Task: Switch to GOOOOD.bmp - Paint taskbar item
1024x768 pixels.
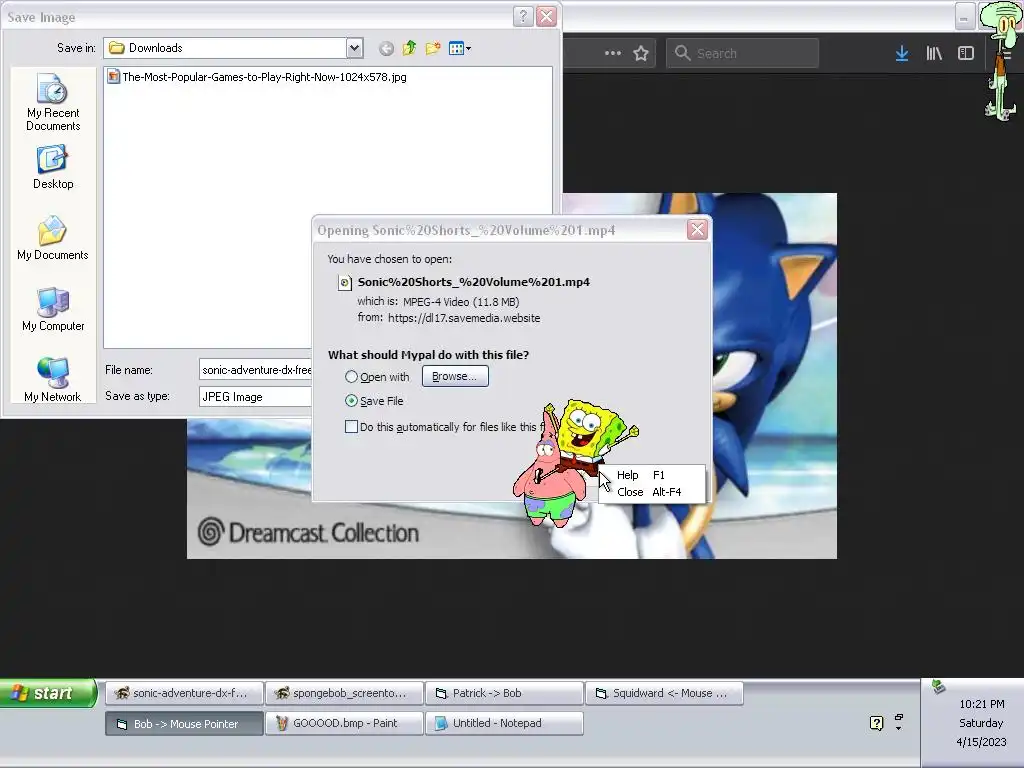Action: (344, 724)
